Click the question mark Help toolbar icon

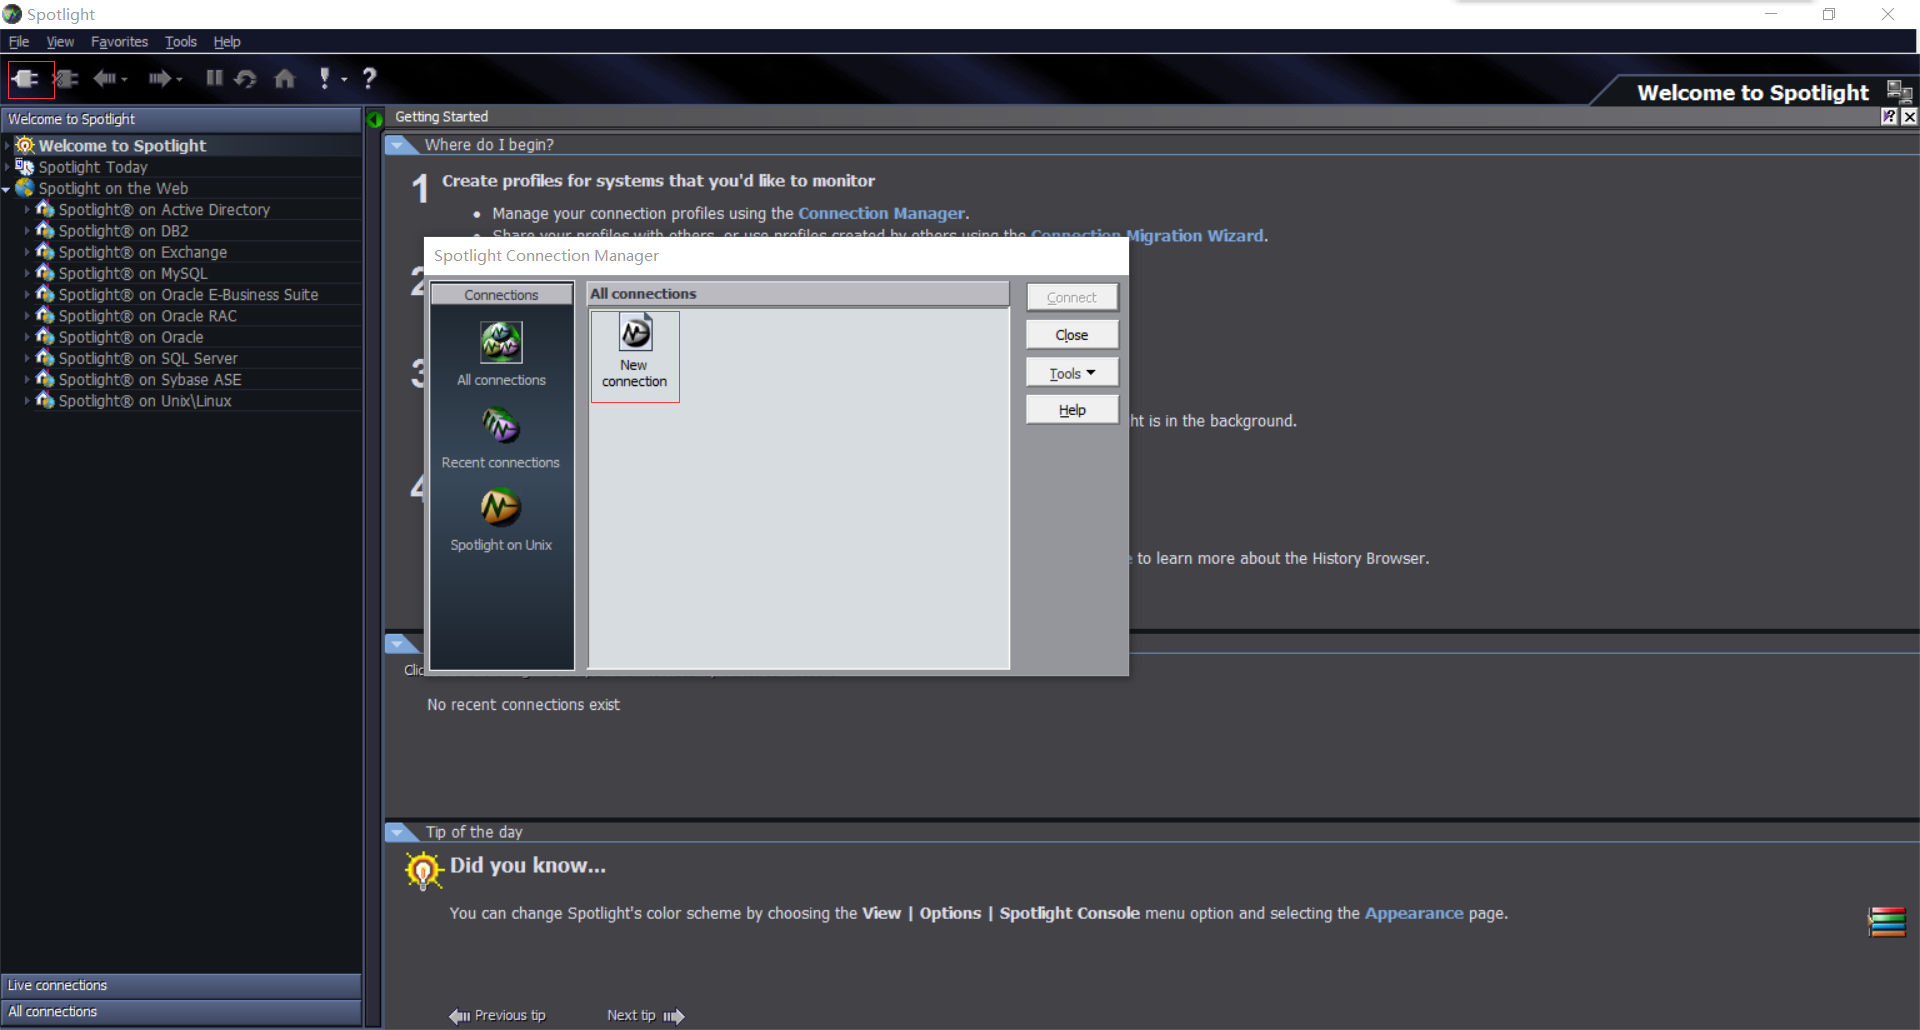(369, 78)
